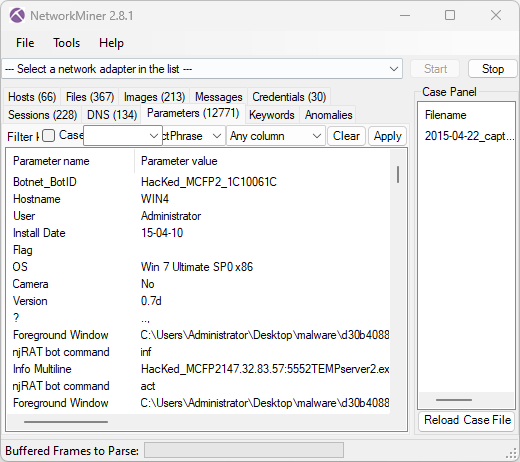Select the question mark parameter row

point(198,318)
